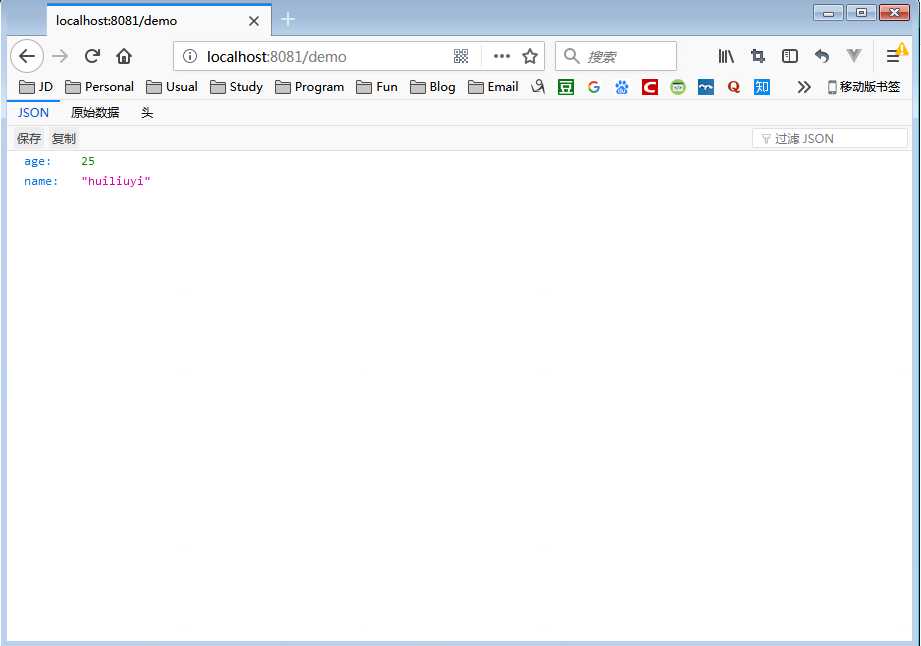This screenshot has width=921, height=646.
Task: Open the Program bookmarks folder
Action: coord(310,87)
